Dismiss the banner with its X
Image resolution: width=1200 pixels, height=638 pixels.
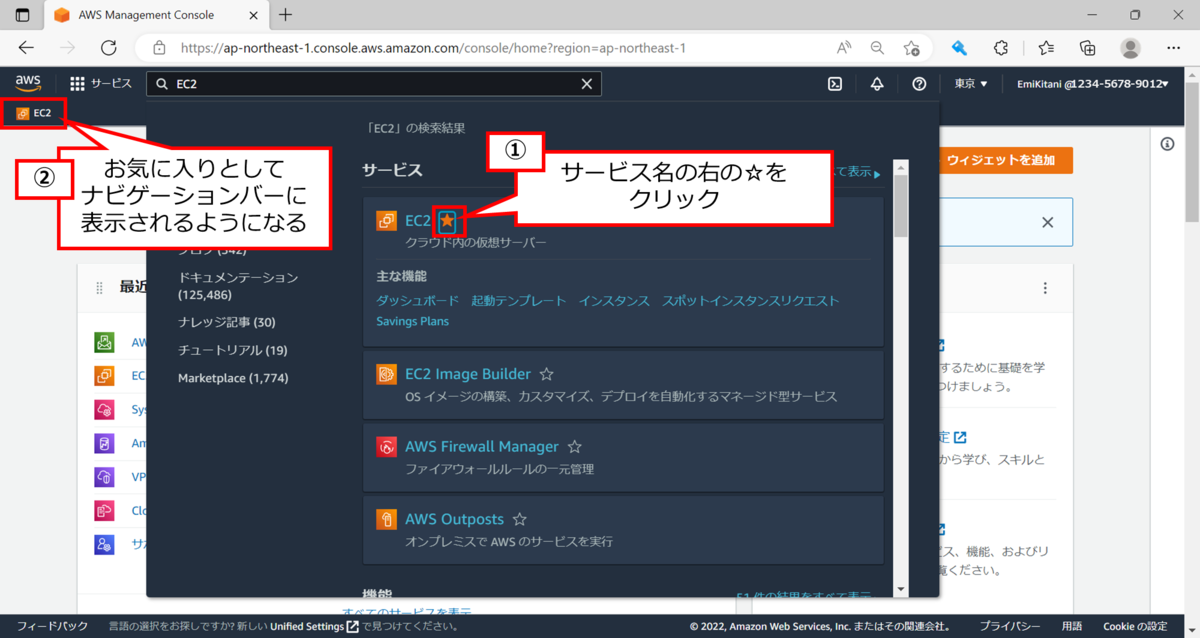(x=1048, y=222)
